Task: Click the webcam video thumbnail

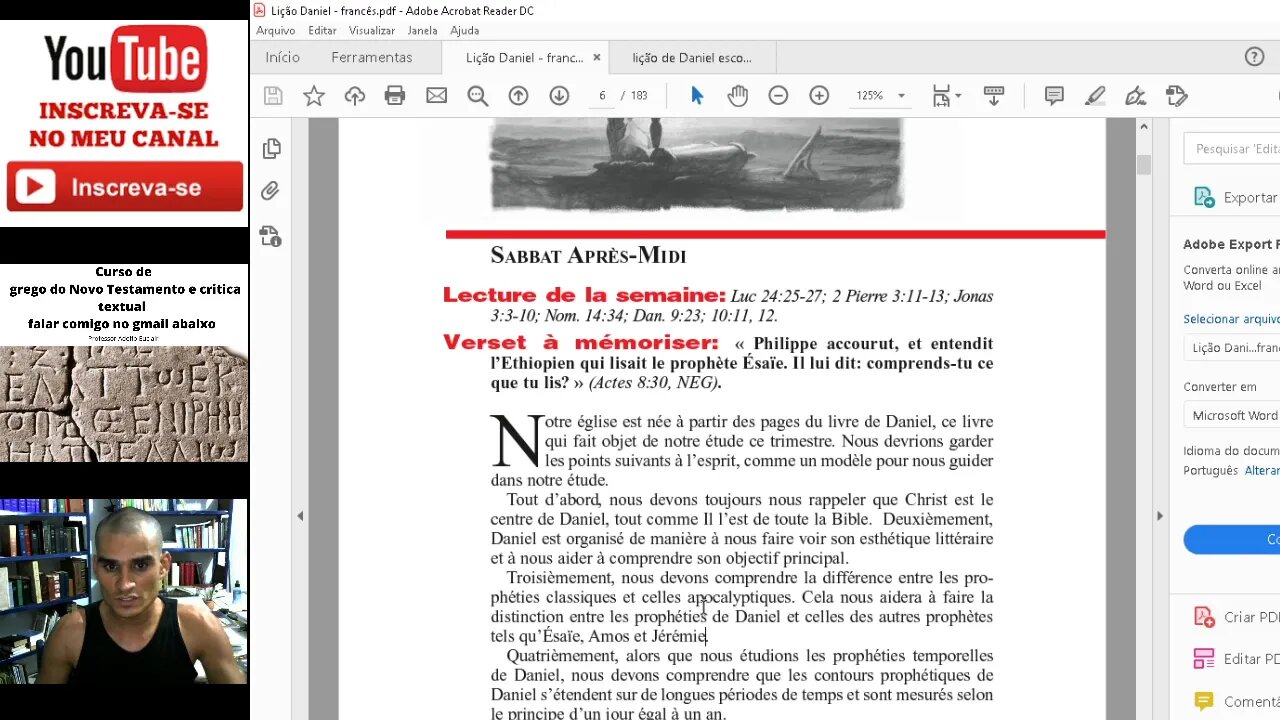Action: (x=124, y=591)
